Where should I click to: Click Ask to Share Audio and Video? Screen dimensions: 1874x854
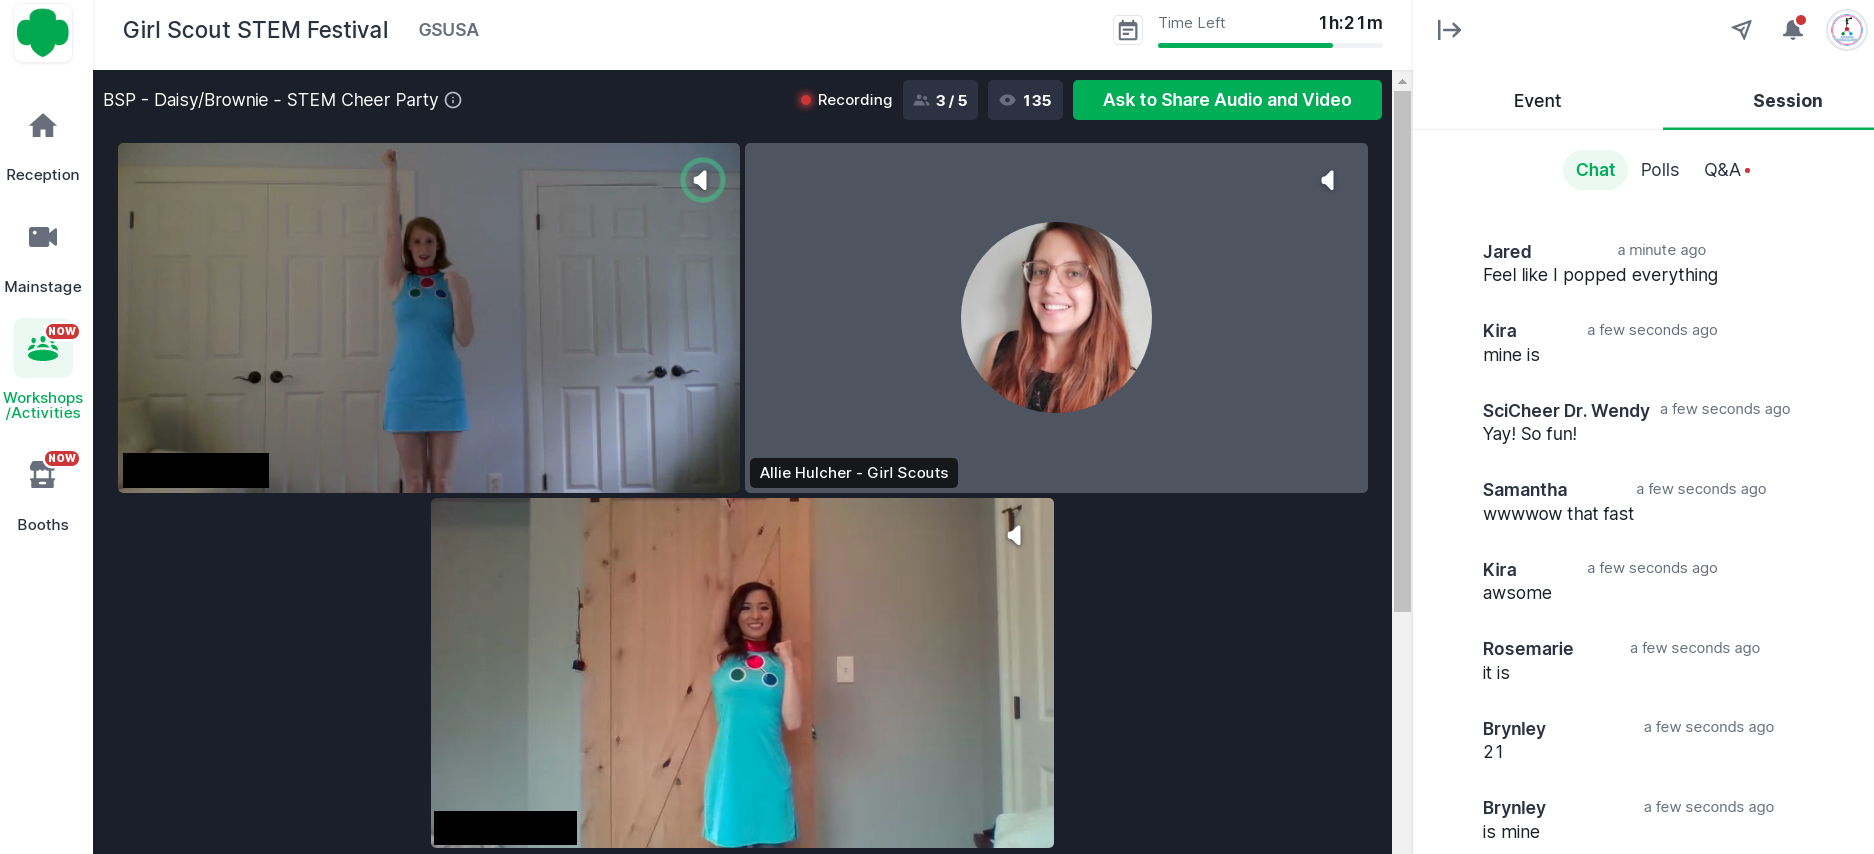(1226, 100)
